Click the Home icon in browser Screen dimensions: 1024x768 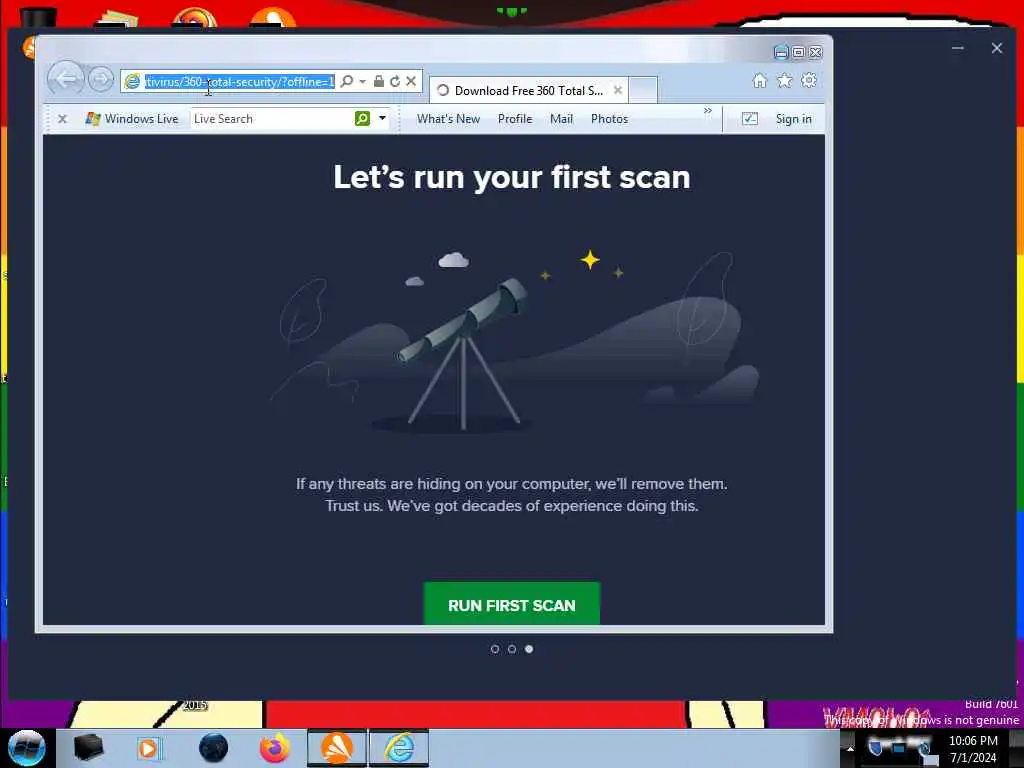click(760, 80)
